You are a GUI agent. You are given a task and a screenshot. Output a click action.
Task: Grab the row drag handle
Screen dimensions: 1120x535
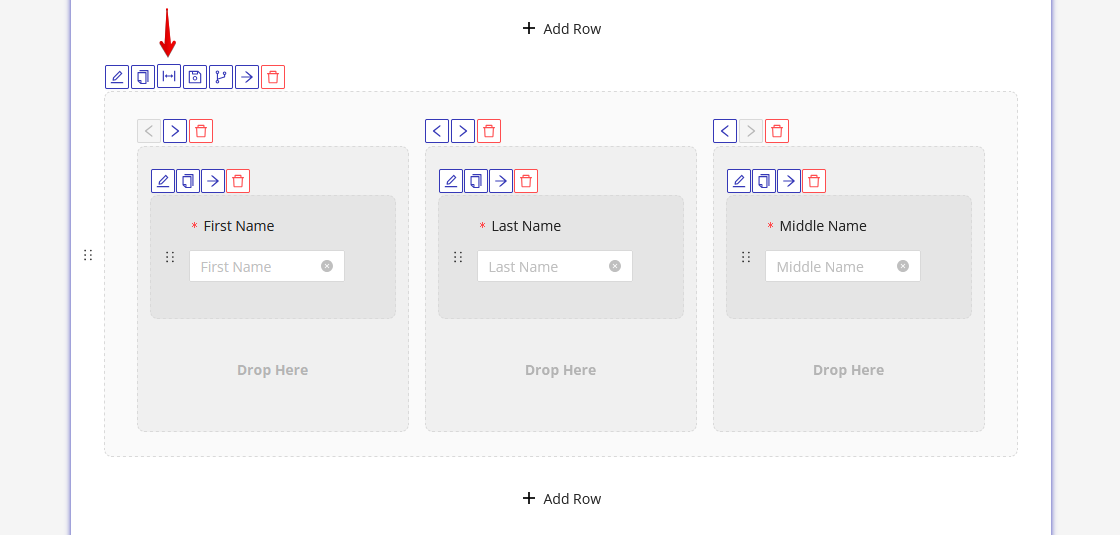(88, 256)
